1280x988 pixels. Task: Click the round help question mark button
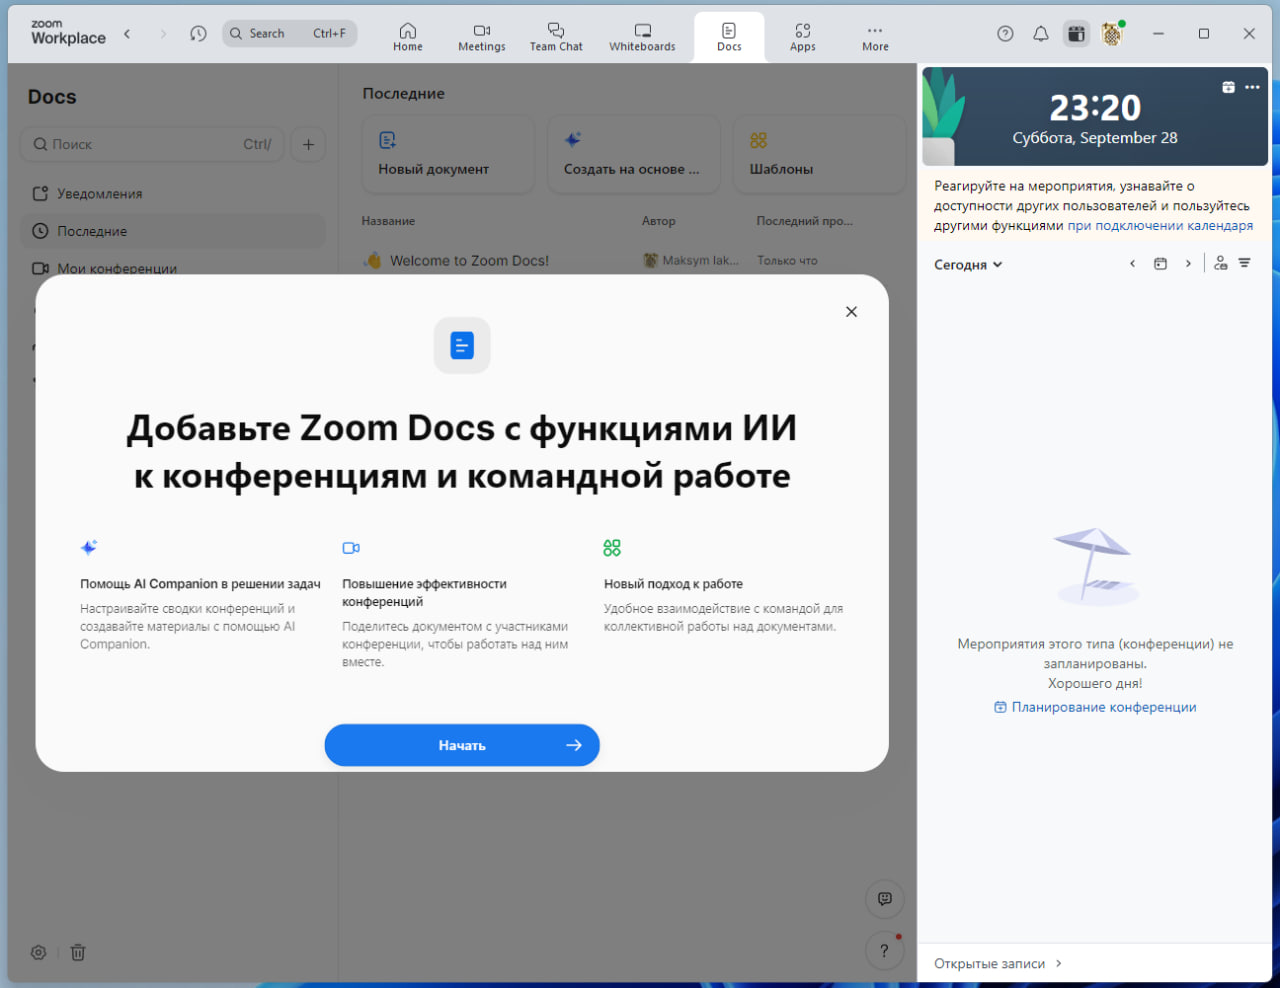point(884,951)
